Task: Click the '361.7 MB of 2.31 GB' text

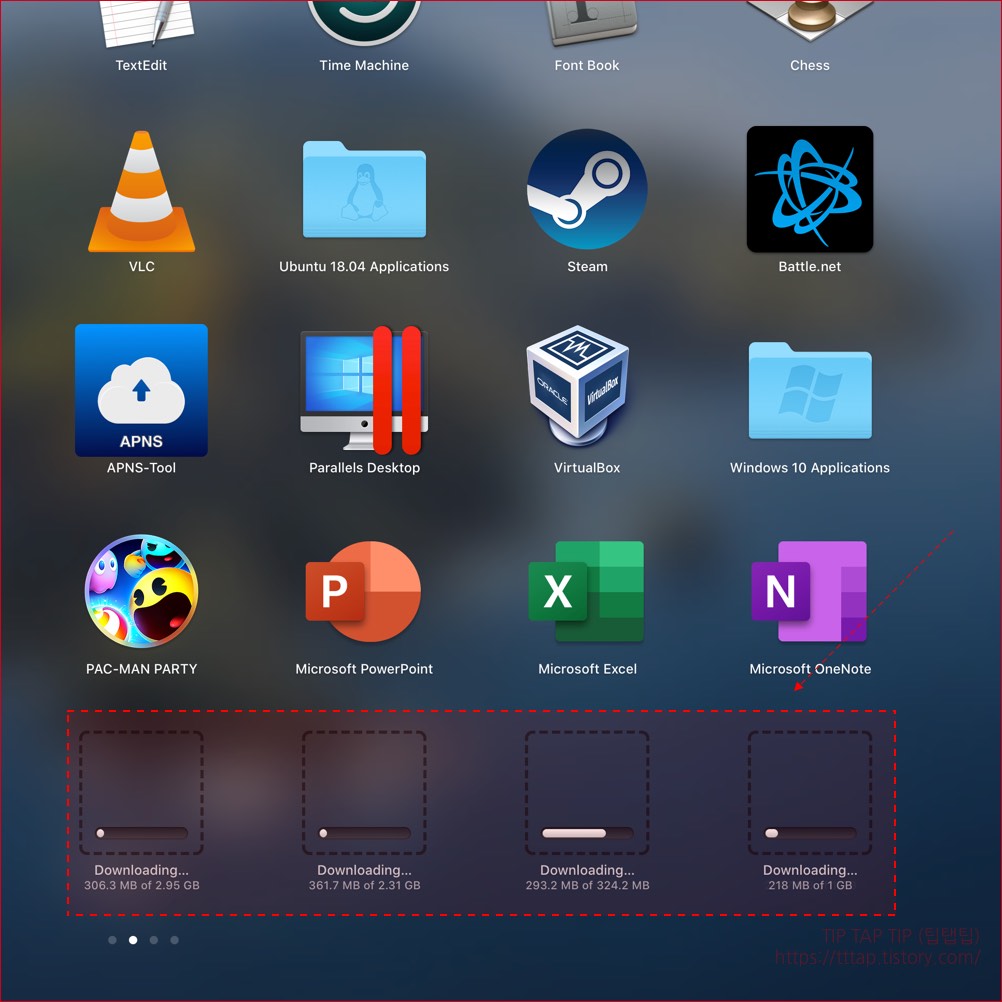Action: click(x=364, y=886)
